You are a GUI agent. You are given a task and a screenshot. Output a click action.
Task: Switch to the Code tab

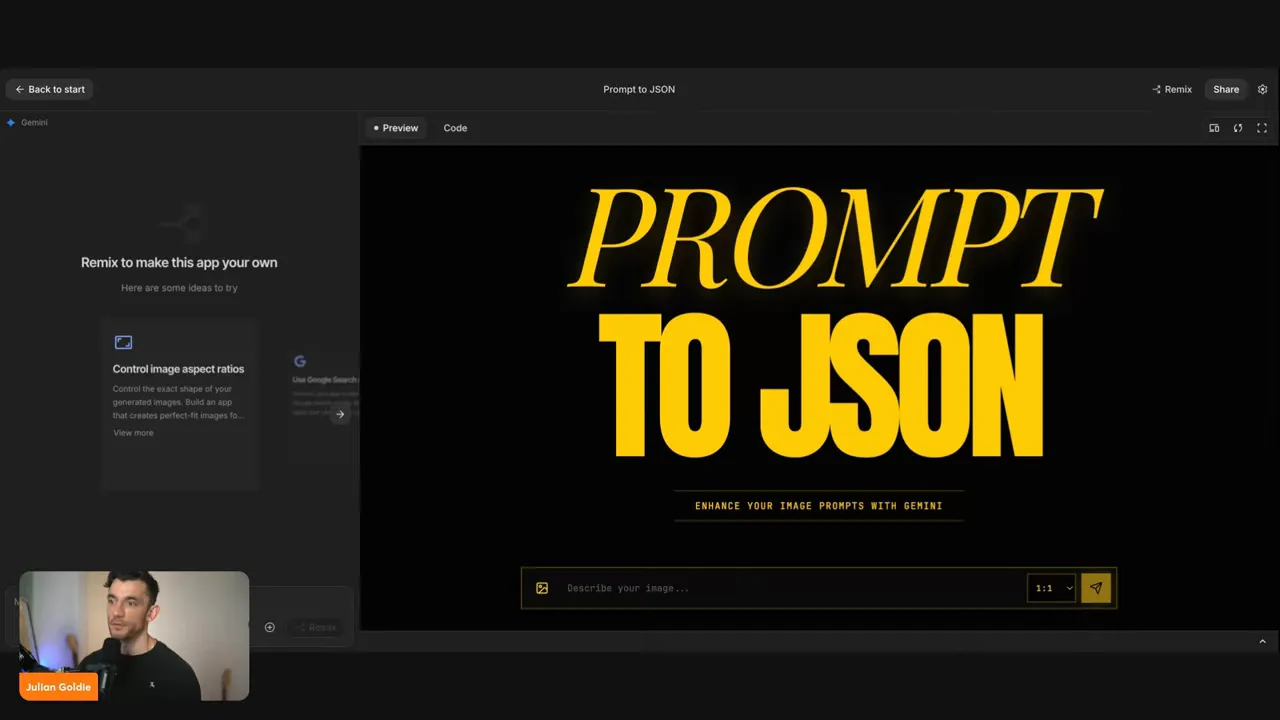click(x=455, y=128)
